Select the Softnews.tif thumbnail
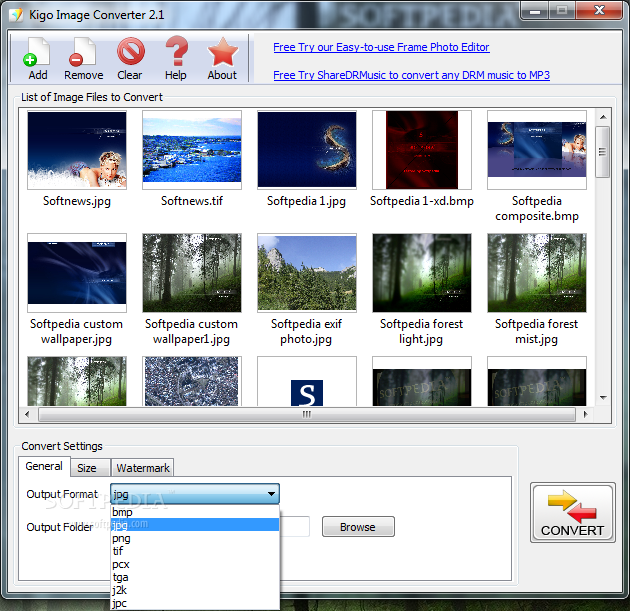Screen dimensions: 630x611 pos(192,150)
